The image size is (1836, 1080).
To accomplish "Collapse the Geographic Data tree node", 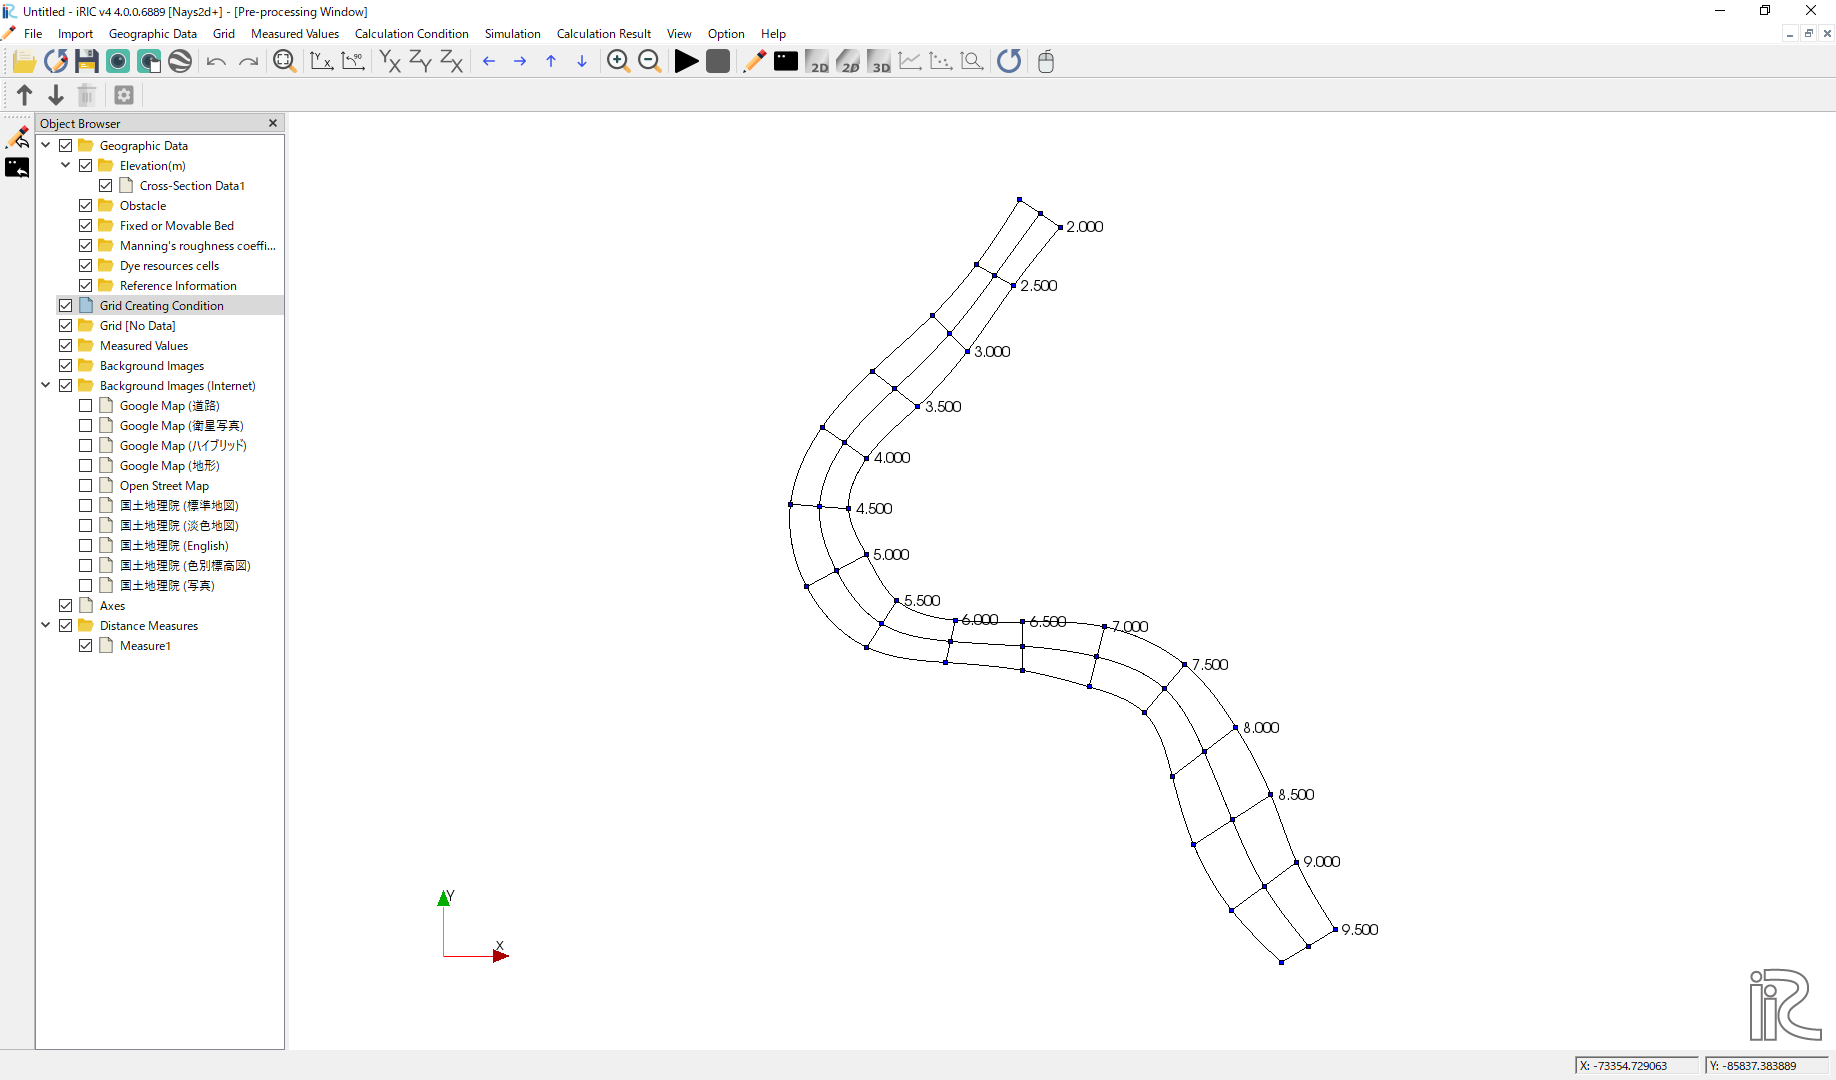I will click(46, 146).
